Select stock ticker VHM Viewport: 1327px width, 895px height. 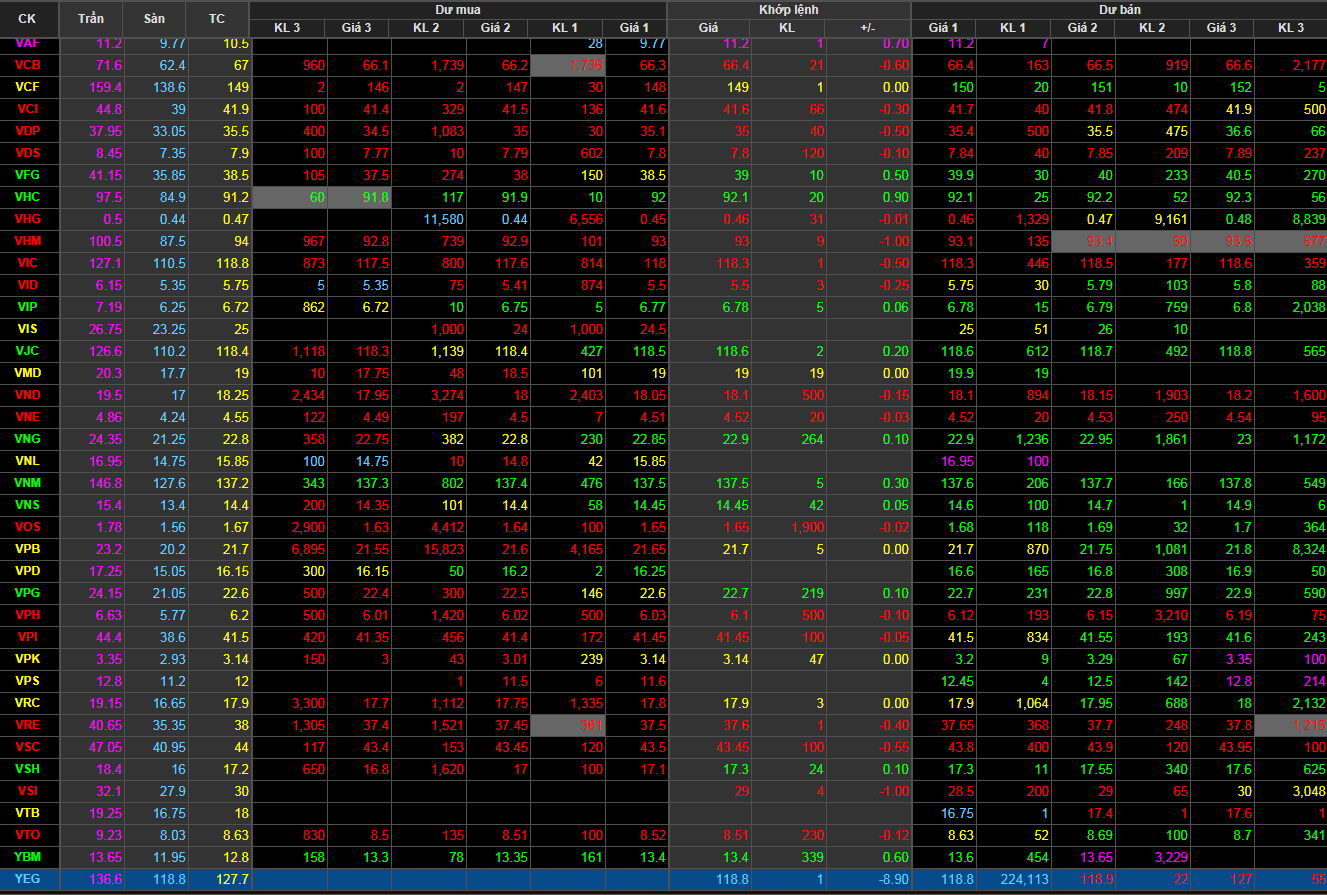tap(28, 241)
